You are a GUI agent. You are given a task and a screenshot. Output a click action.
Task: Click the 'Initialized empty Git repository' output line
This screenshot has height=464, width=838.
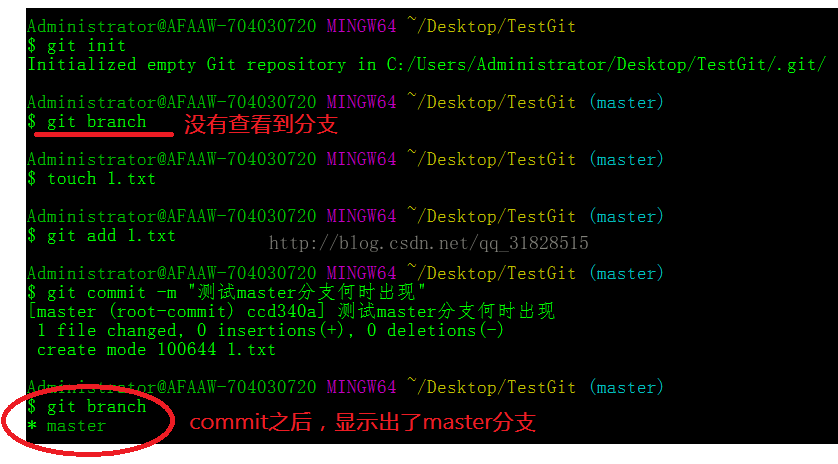point(427,65)
